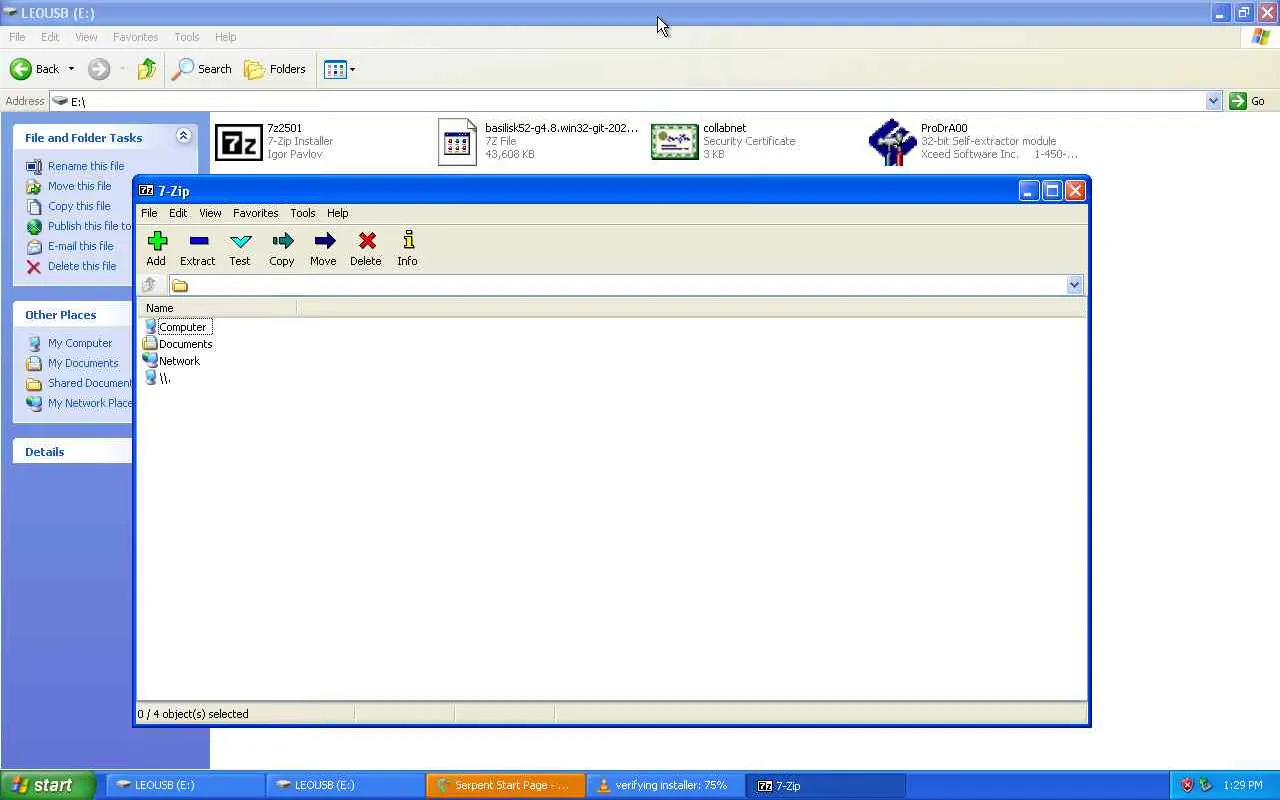
Task: Click the system clock showing 1:29 PM
Action: 1243,785
